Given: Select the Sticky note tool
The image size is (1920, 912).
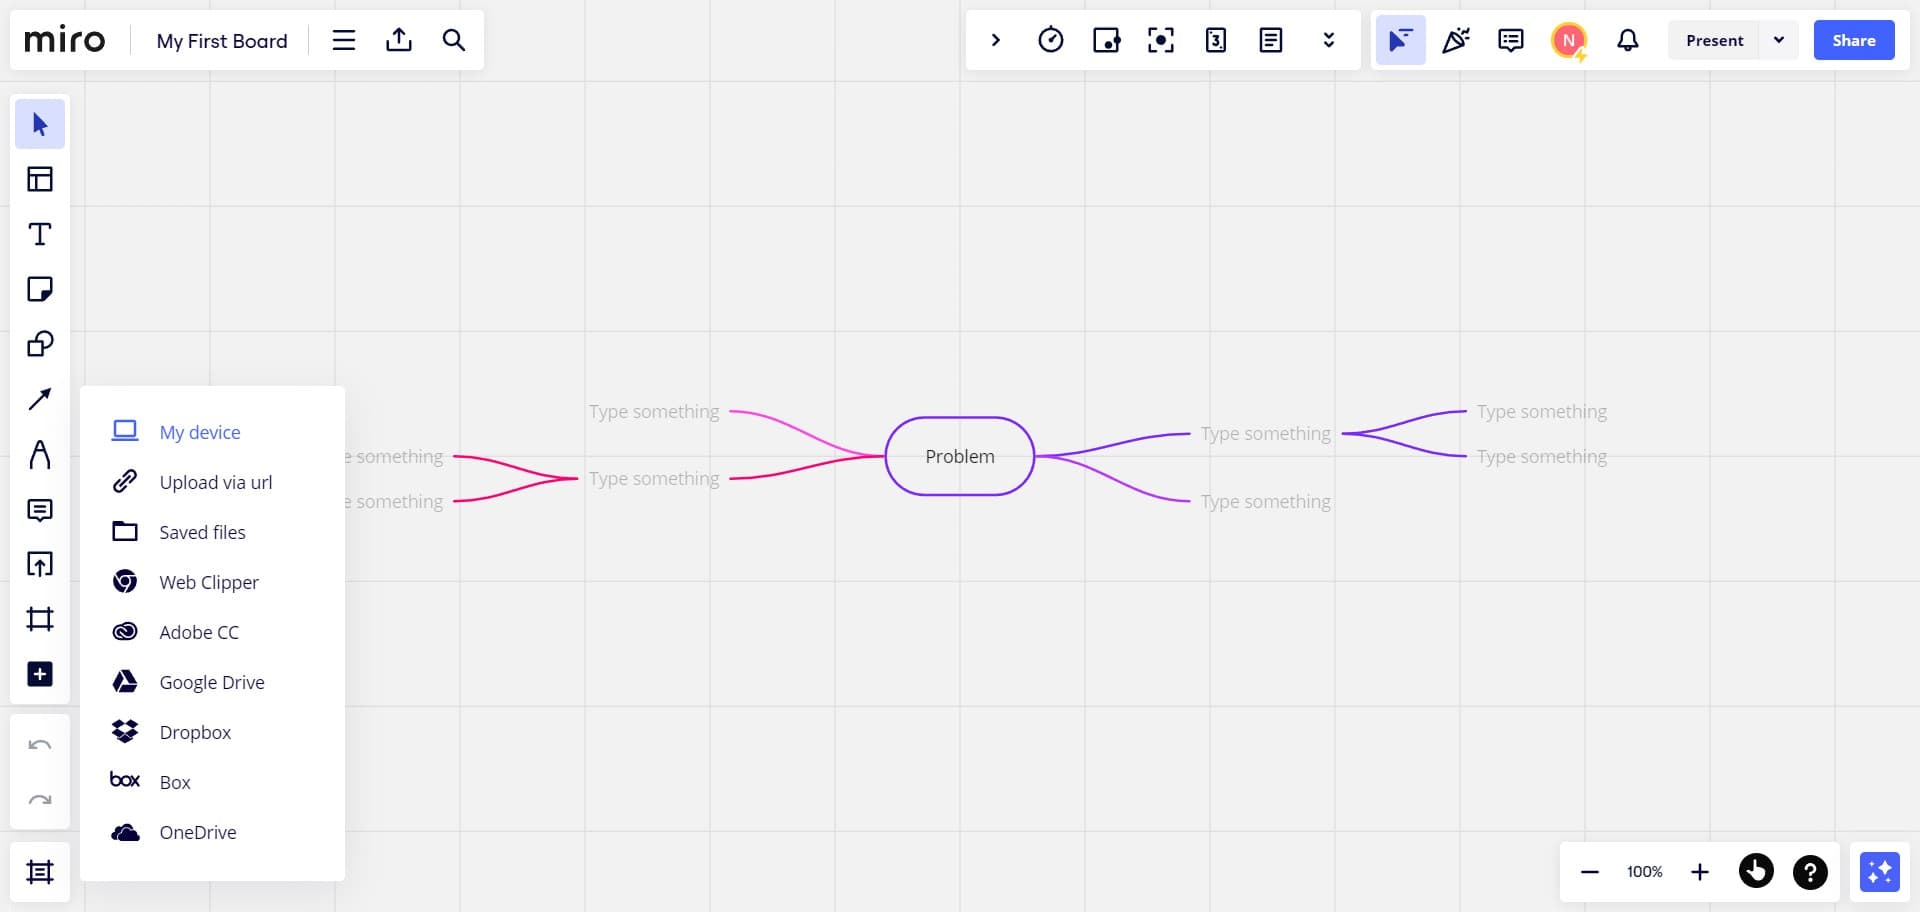Looking at the screenshot, I should tap(40, 289).
